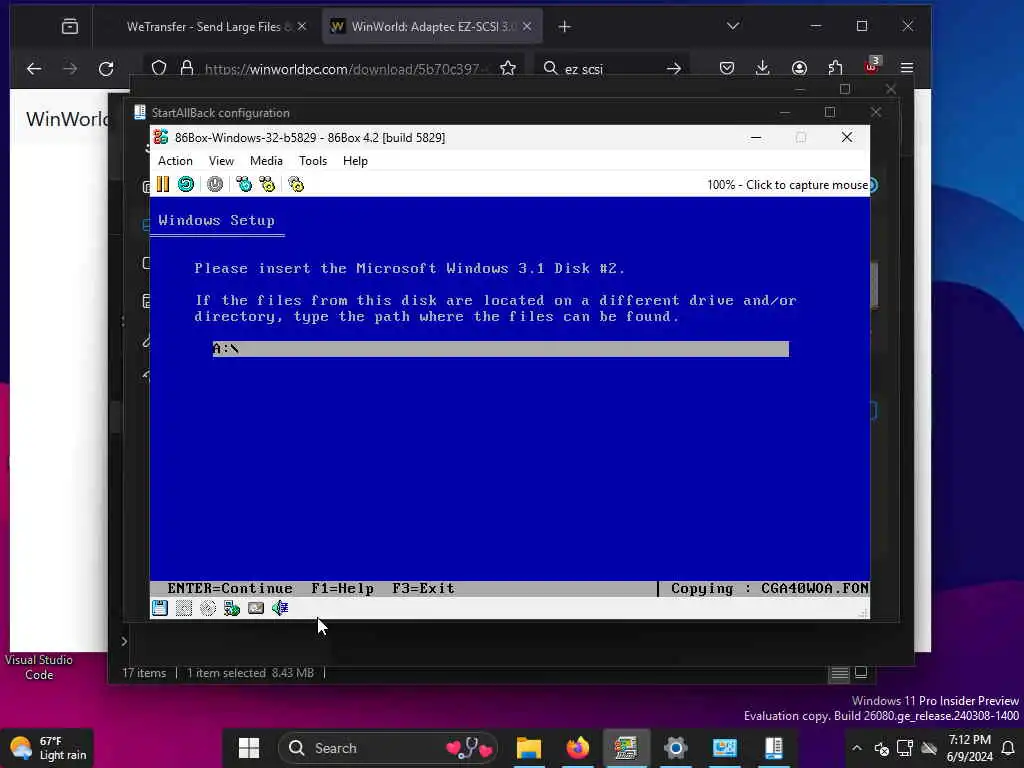Expand the list all tabs dropdown
Screen dimensions: 1024x768
[733, 26]
